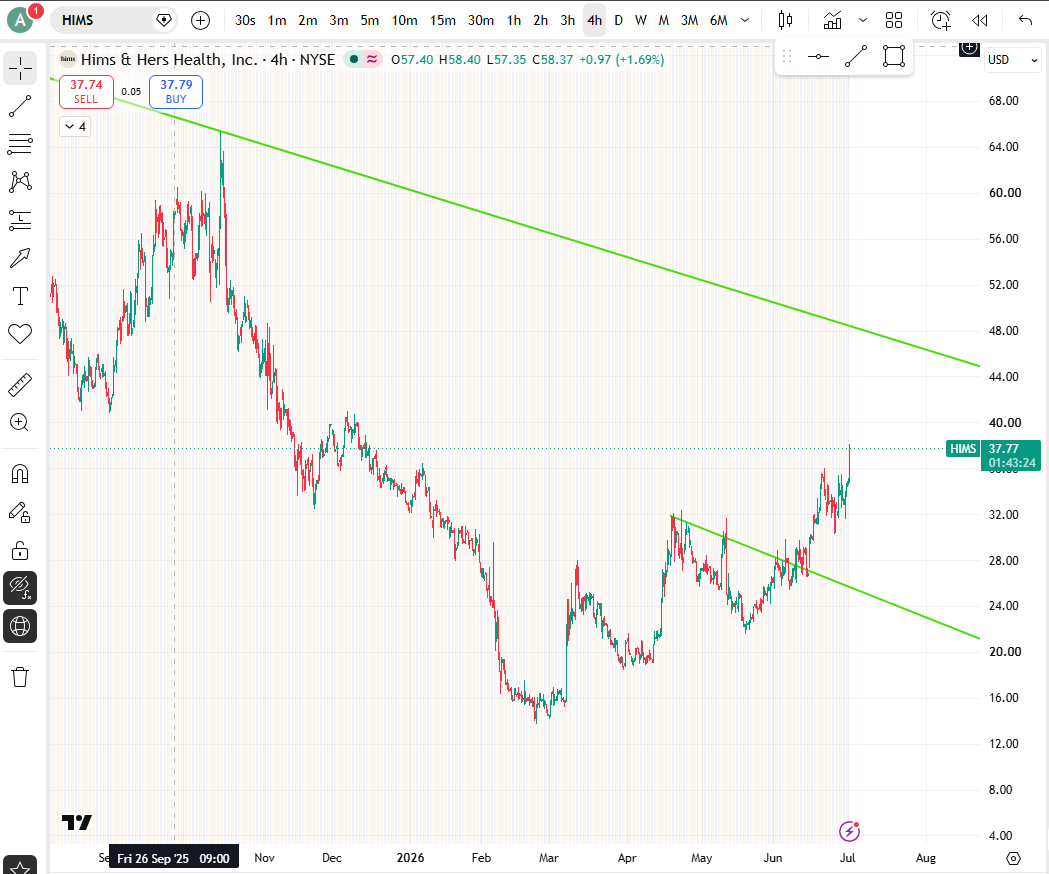Viewport: 1049px width, 874px height.
Task: Click the market status indicator dot
Action: (354, 60)
